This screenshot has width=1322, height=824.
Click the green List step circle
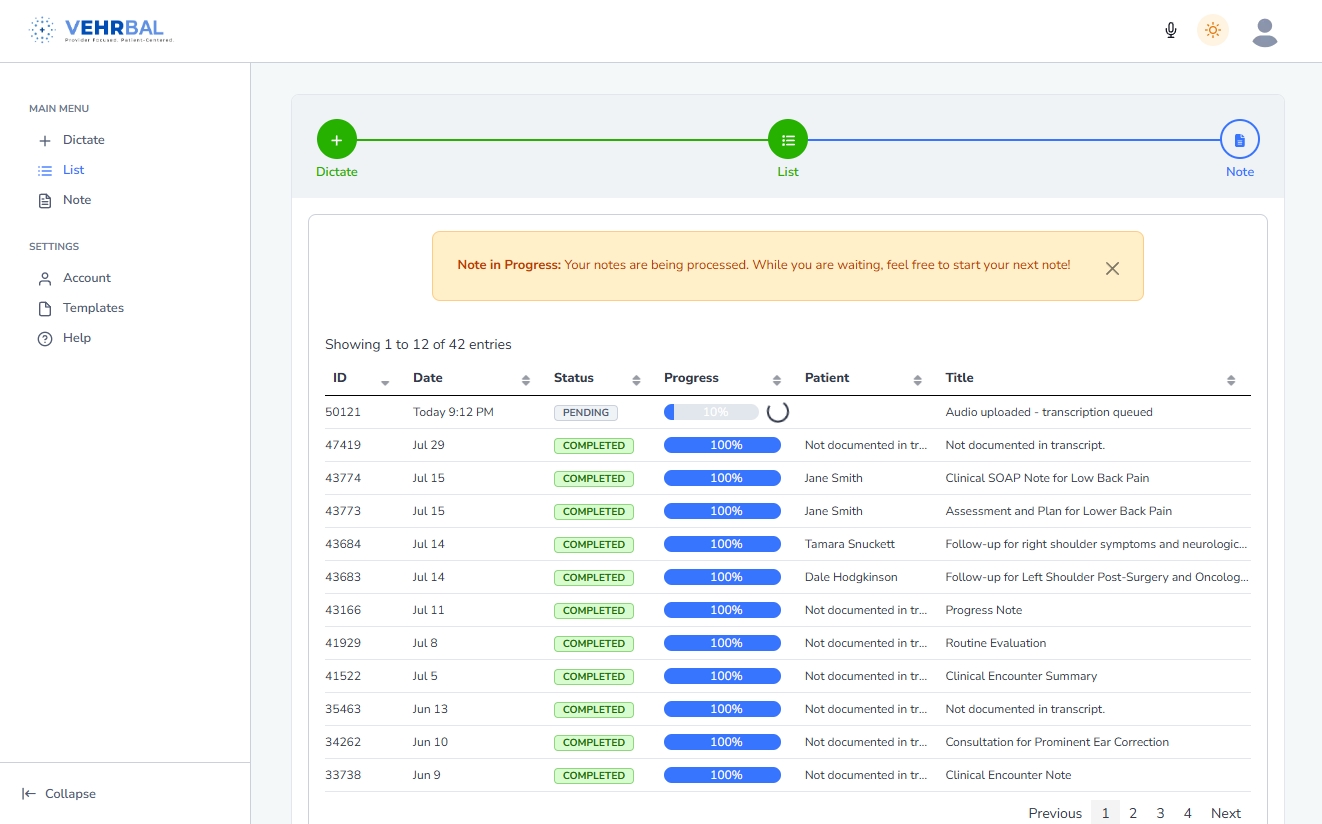tap(788, 140)
